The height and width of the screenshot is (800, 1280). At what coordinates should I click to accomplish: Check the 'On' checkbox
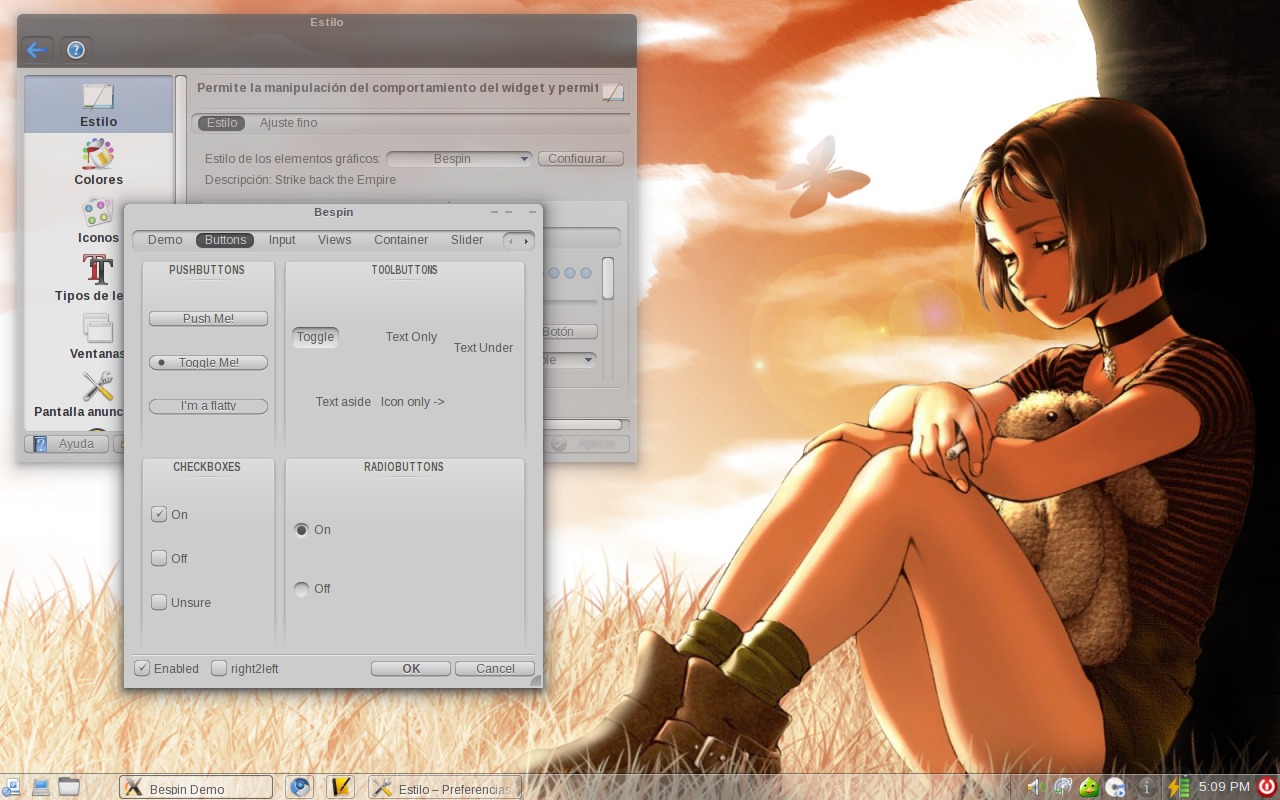159,514
